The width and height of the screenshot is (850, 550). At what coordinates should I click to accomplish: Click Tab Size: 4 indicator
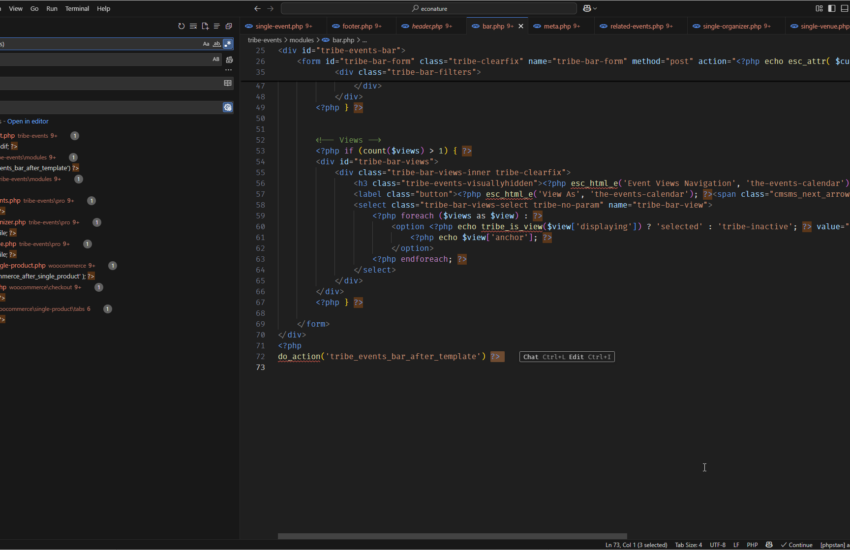click(x=688, y=545)
